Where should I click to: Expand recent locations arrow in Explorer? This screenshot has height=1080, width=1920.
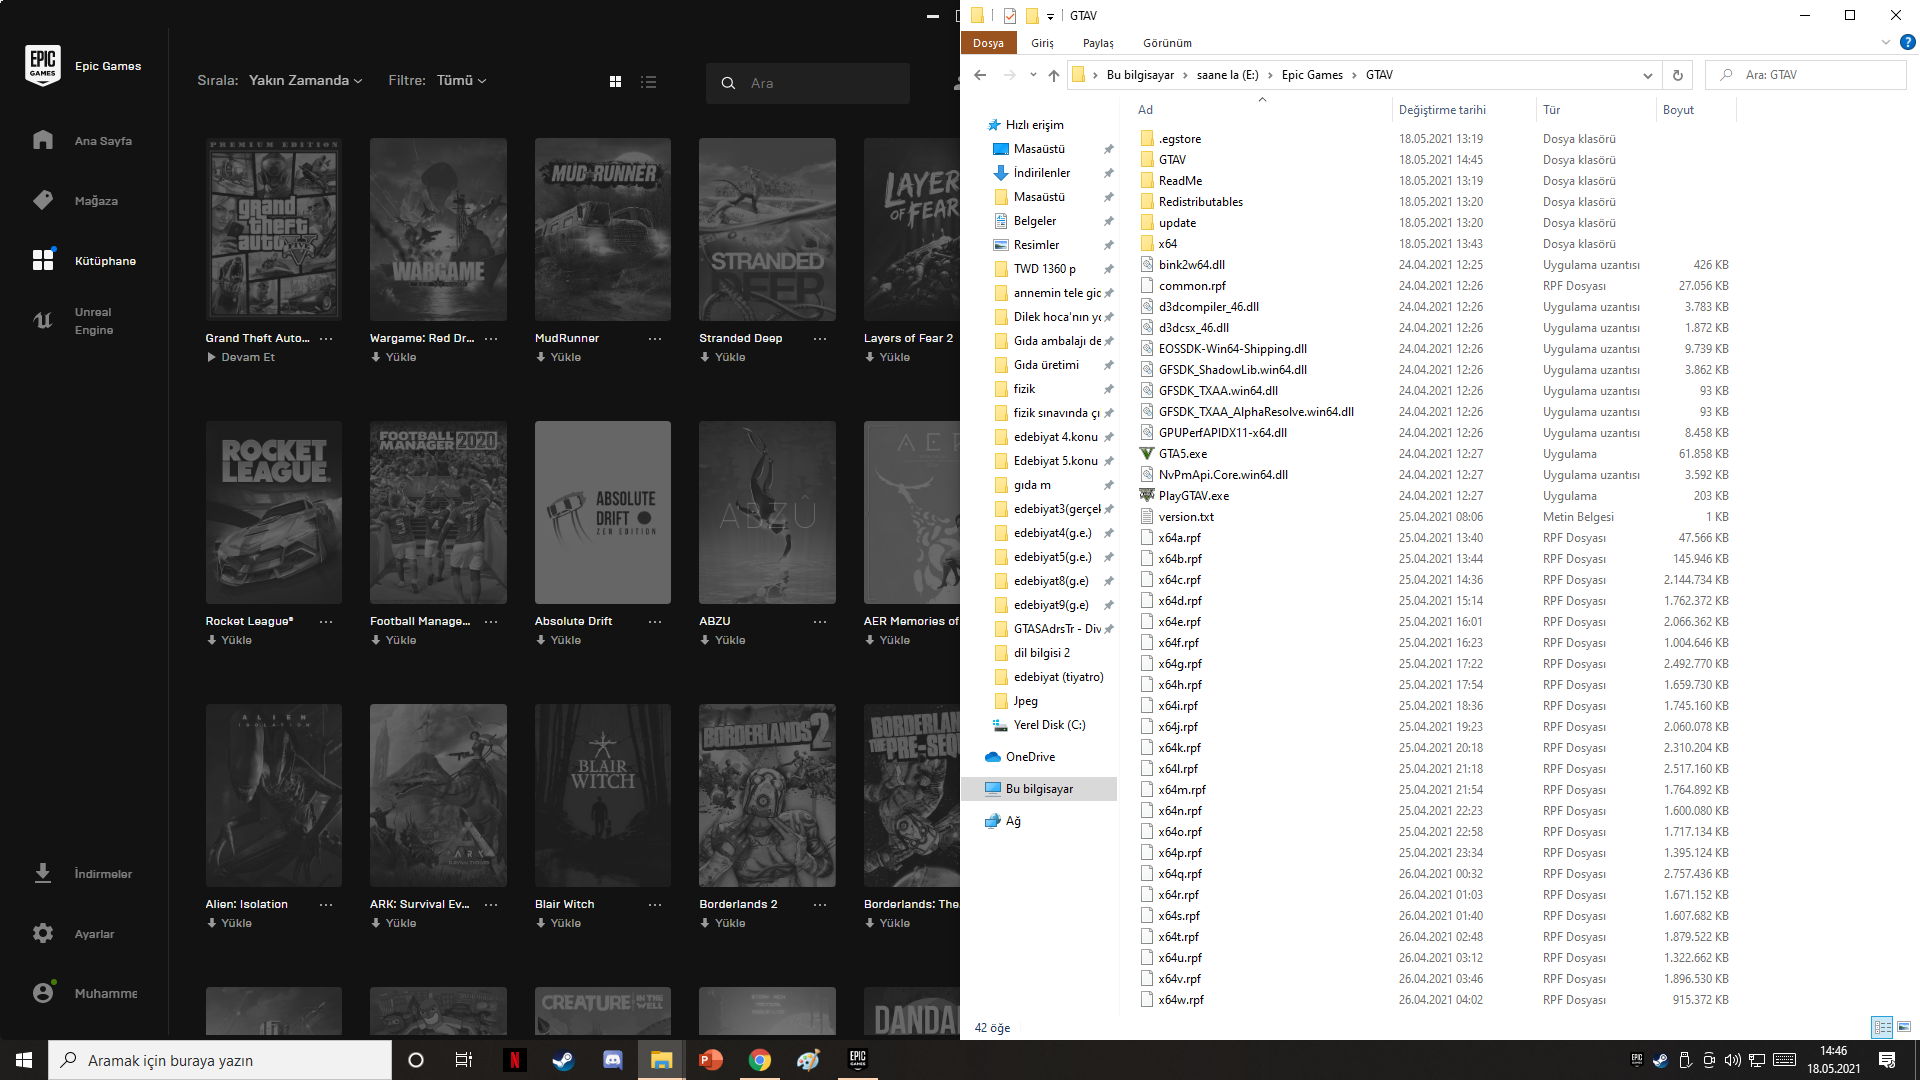1033,75
